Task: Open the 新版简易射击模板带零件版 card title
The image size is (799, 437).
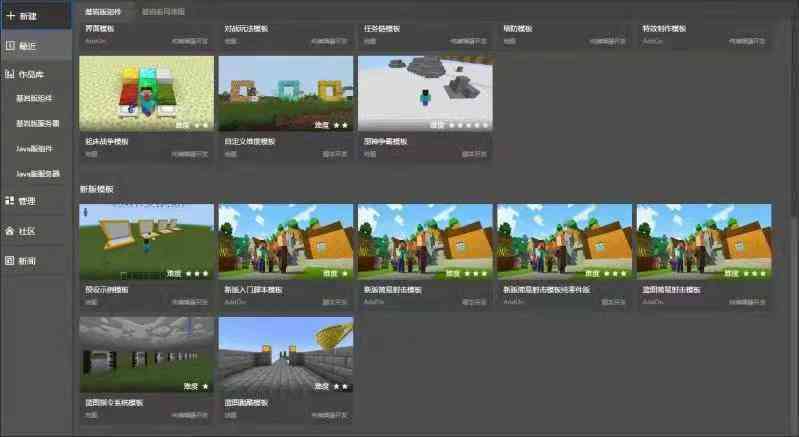Action: click(547, 290)
